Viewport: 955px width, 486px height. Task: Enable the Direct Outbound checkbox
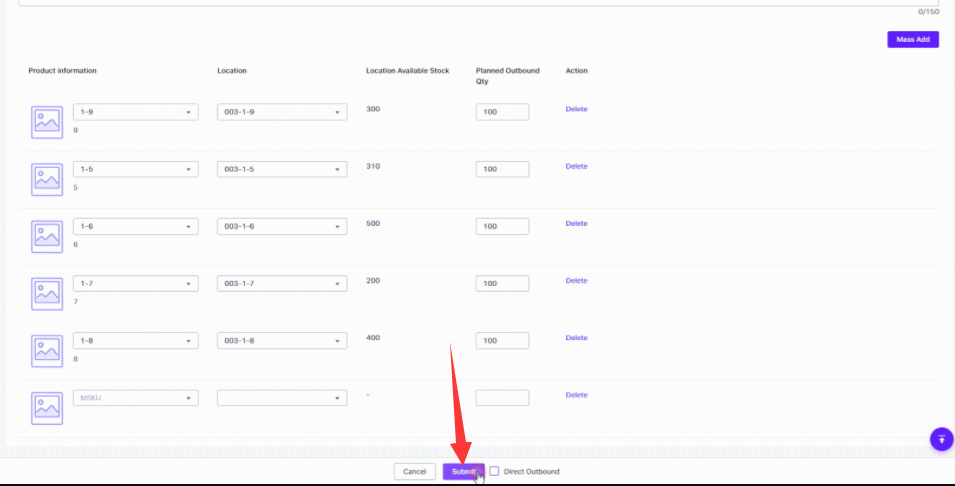[x=494, y=471]
